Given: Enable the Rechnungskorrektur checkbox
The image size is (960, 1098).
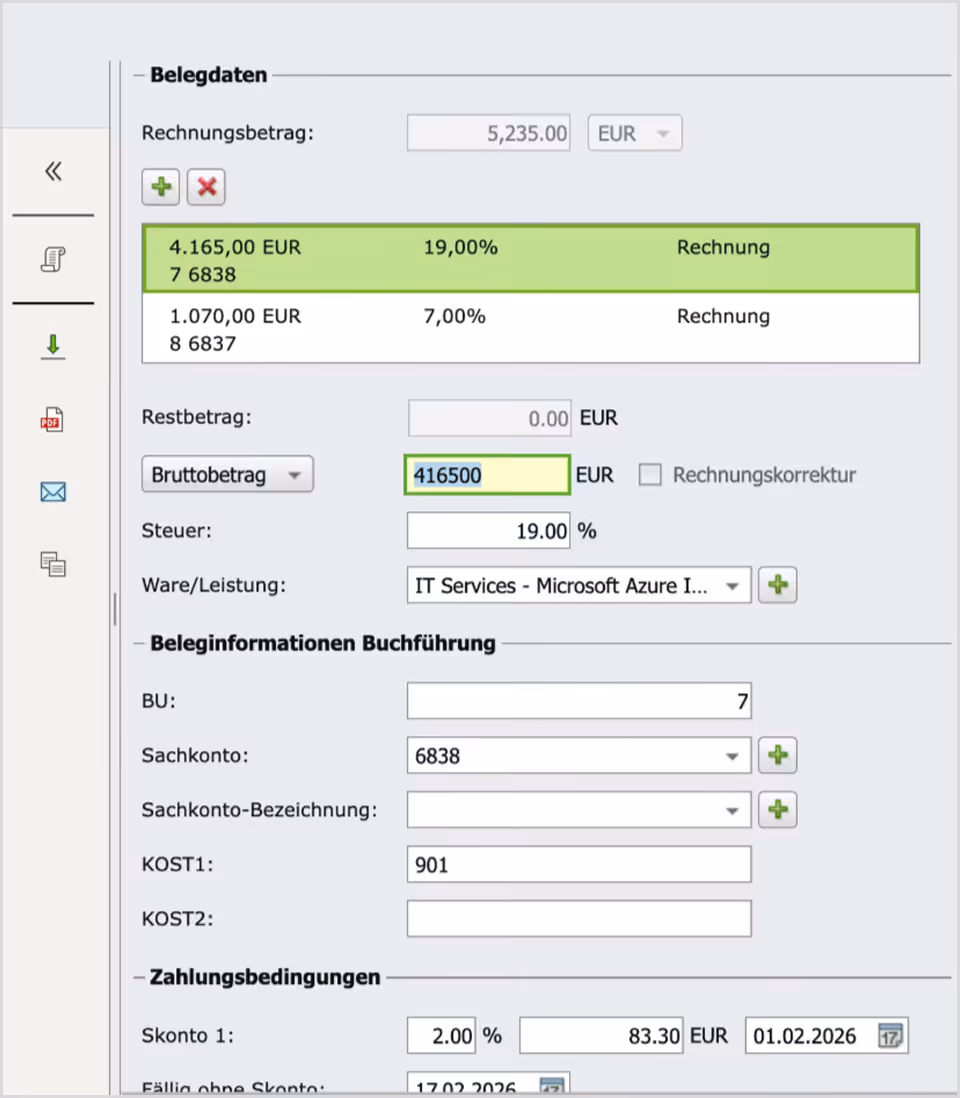Looking at the screenshot, I should coord(650,475).
